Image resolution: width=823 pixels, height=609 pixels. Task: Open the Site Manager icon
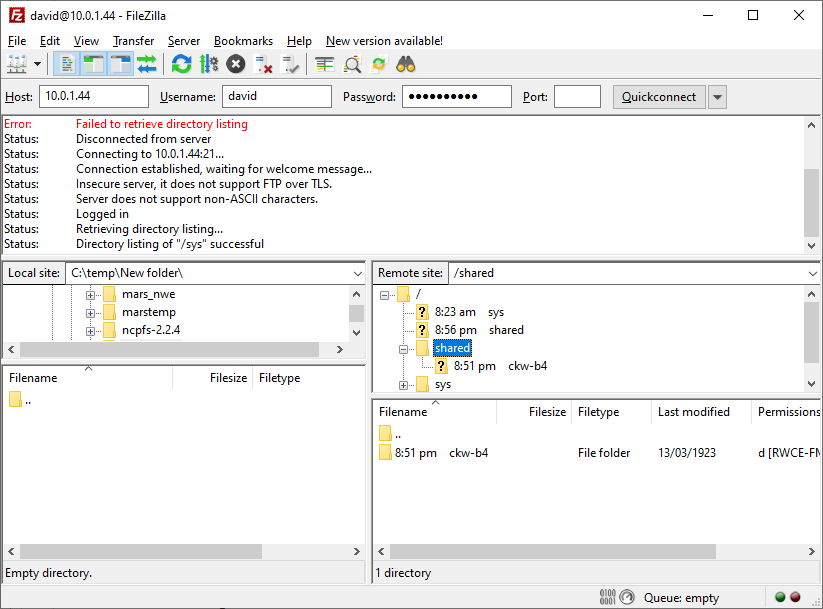click(17, 65)
